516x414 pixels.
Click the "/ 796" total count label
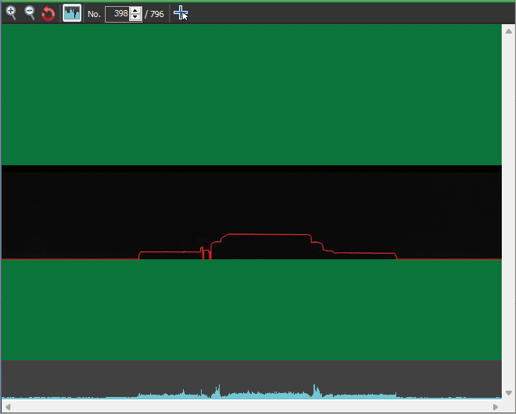click(x=154, y=14)
